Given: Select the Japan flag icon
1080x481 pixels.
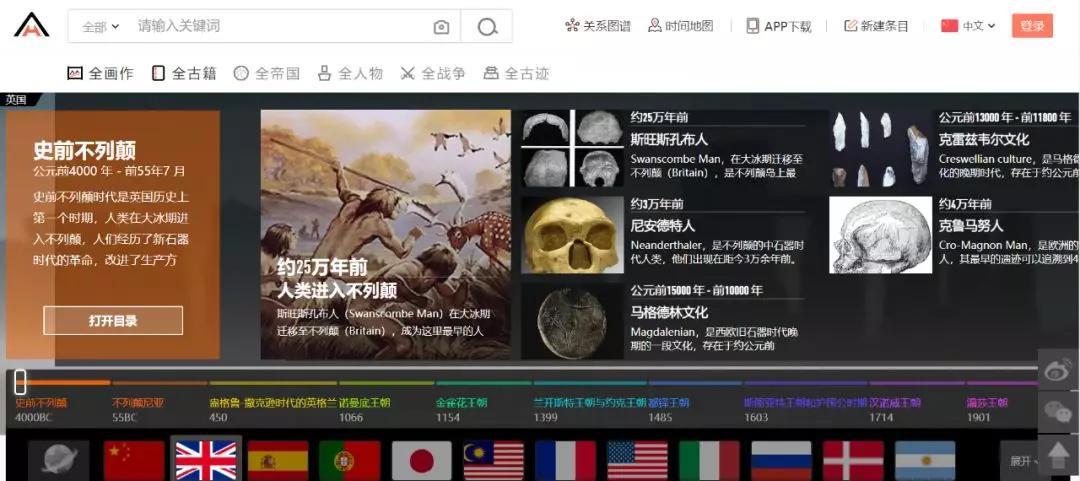Looking at the screenshot, I should pos(421,461).
